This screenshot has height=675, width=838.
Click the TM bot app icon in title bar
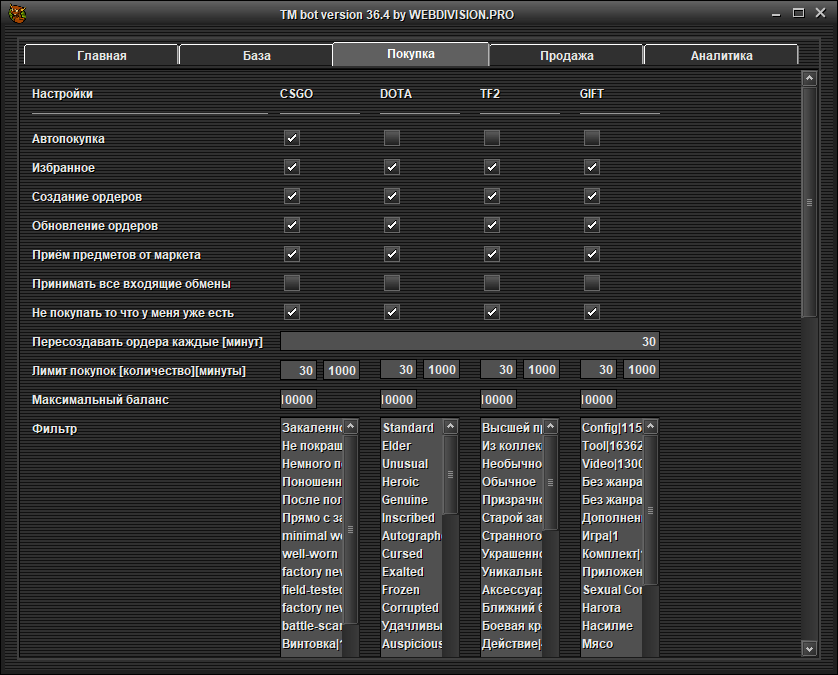(x=15, y=14)
